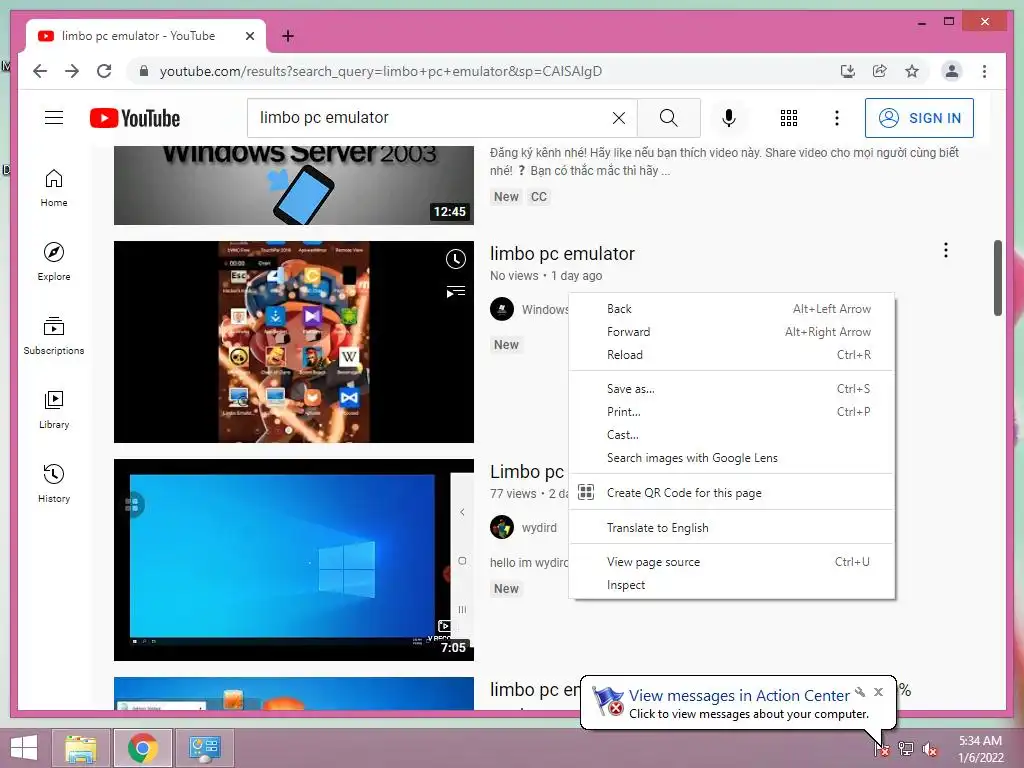1024x768 pixels.
Task: Click the install app icon in address bar
Action: tap(848, 71)
